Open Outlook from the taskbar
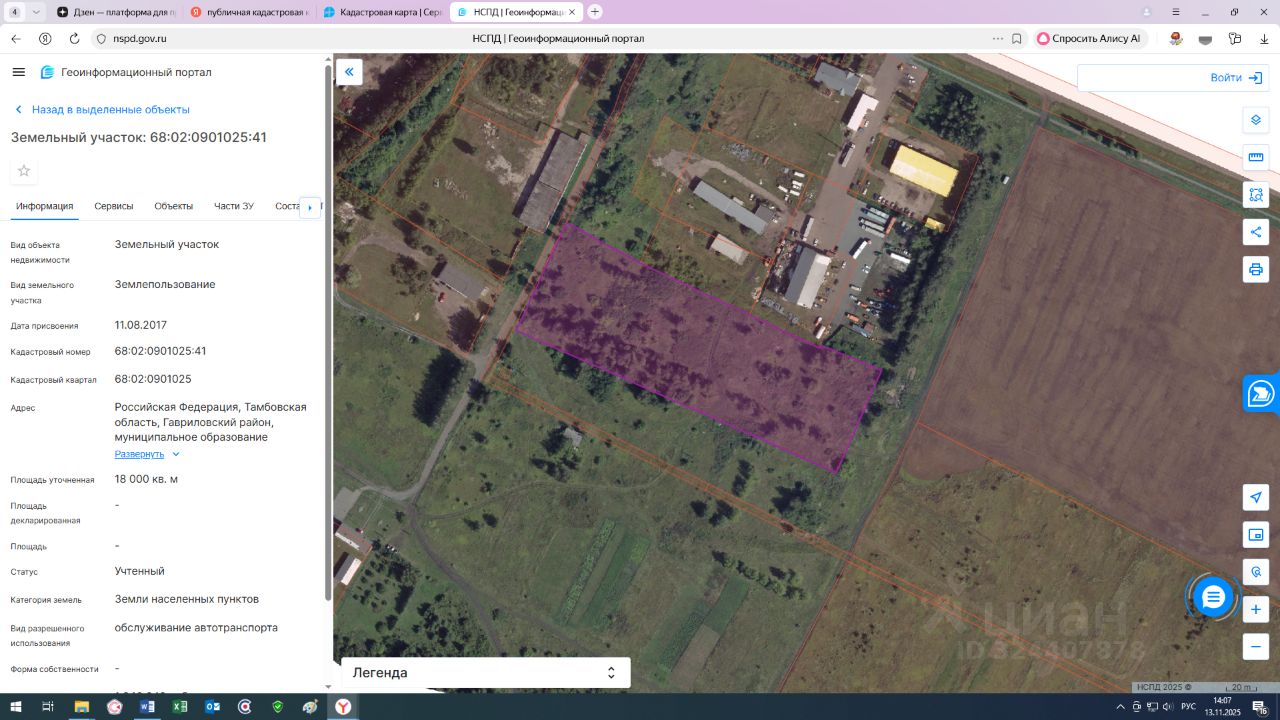 pyautogui.click(x=212, y=707)
